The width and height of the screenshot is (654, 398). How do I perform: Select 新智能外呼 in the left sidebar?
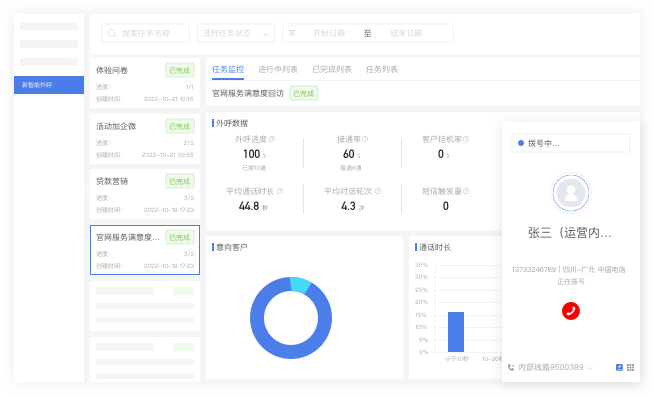pyautogui.click(x=49, y=85)
